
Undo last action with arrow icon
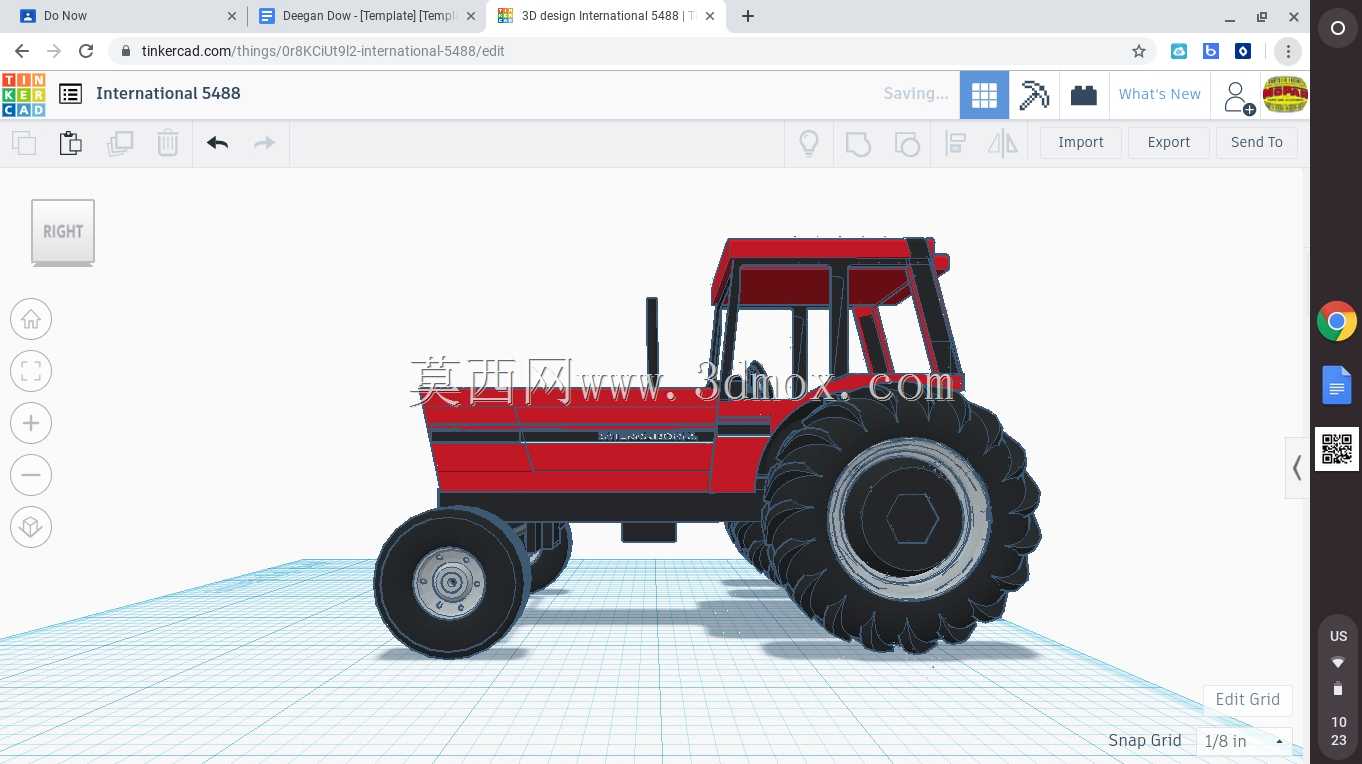click(217, 143)
